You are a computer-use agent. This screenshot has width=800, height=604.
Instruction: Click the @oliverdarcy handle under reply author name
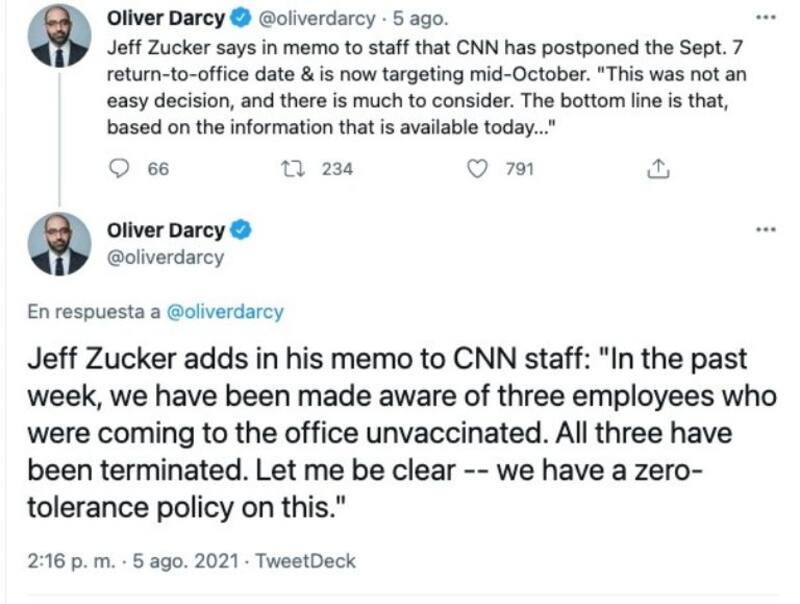coord(164,257)
